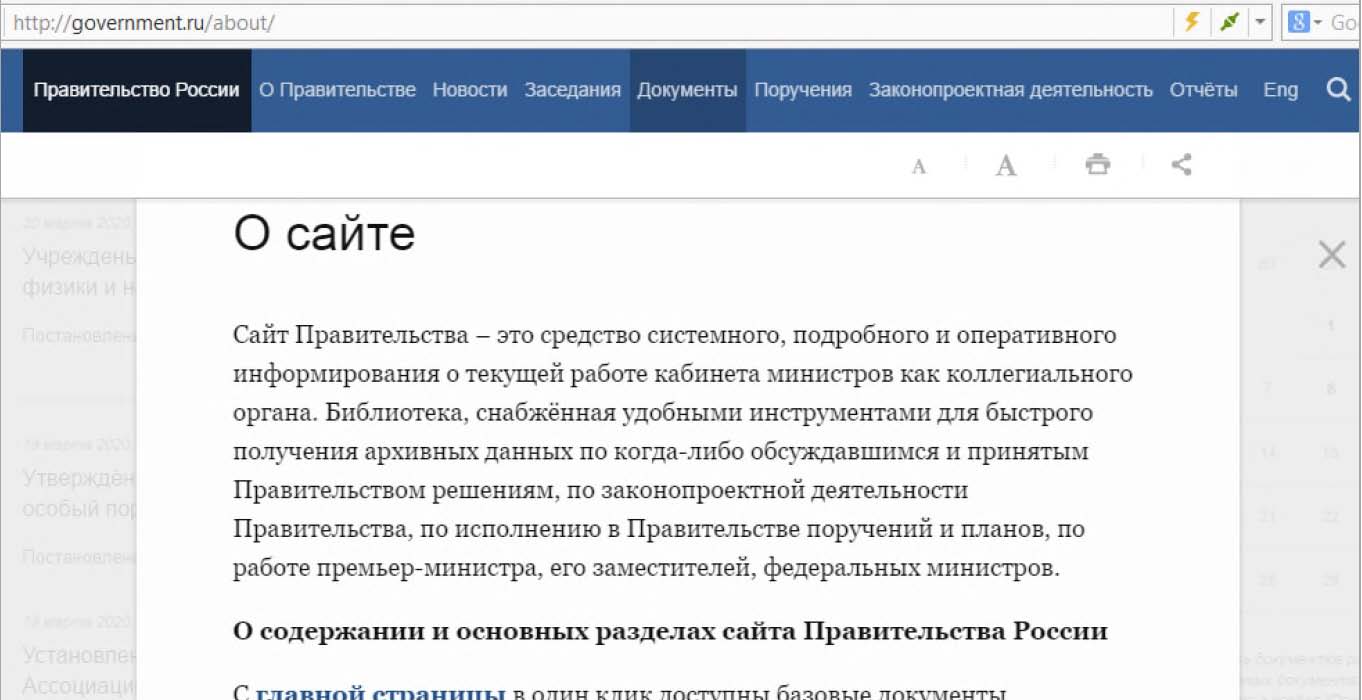Open the Google search engine selector dropdown
The width and height of the screenshot is (1362, 700).
point(1305,22)
